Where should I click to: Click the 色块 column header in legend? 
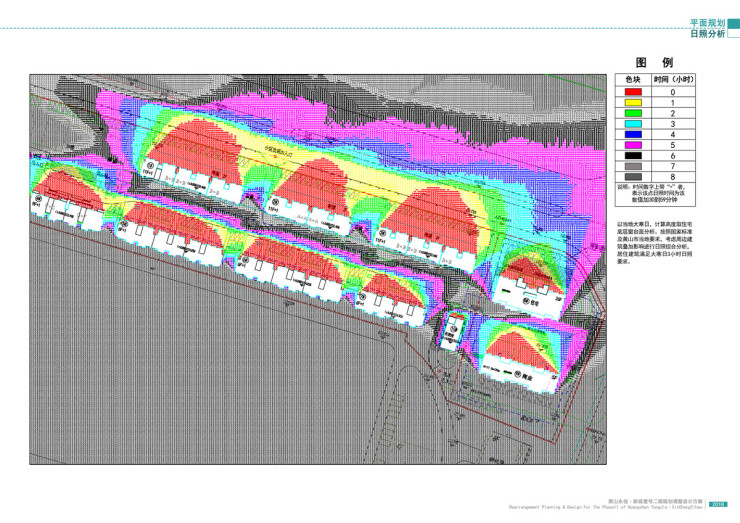(632, 80)
